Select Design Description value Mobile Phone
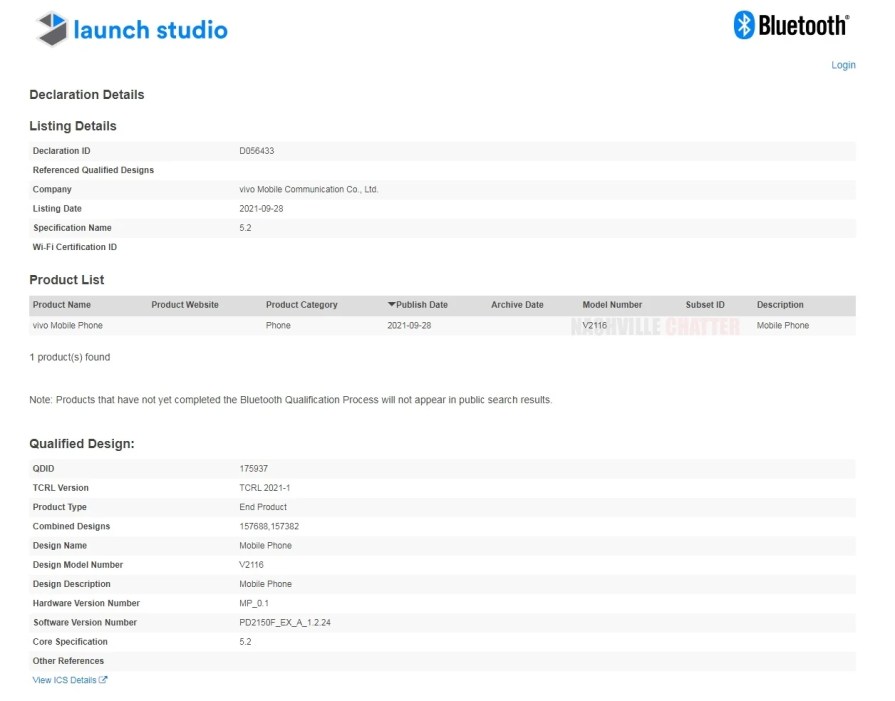 coord(265,584)
